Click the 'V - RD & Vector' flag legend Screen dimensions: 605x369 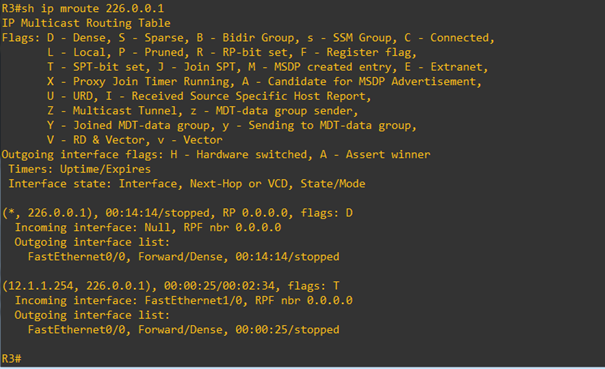pyautogui.click(x=96, y=140)
